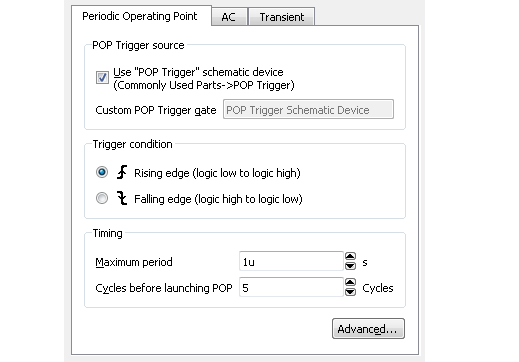Viewport: 519px width, 362px height.
Task: Decrement Cycles before launching POP value
Action: (x=350, y=292)
